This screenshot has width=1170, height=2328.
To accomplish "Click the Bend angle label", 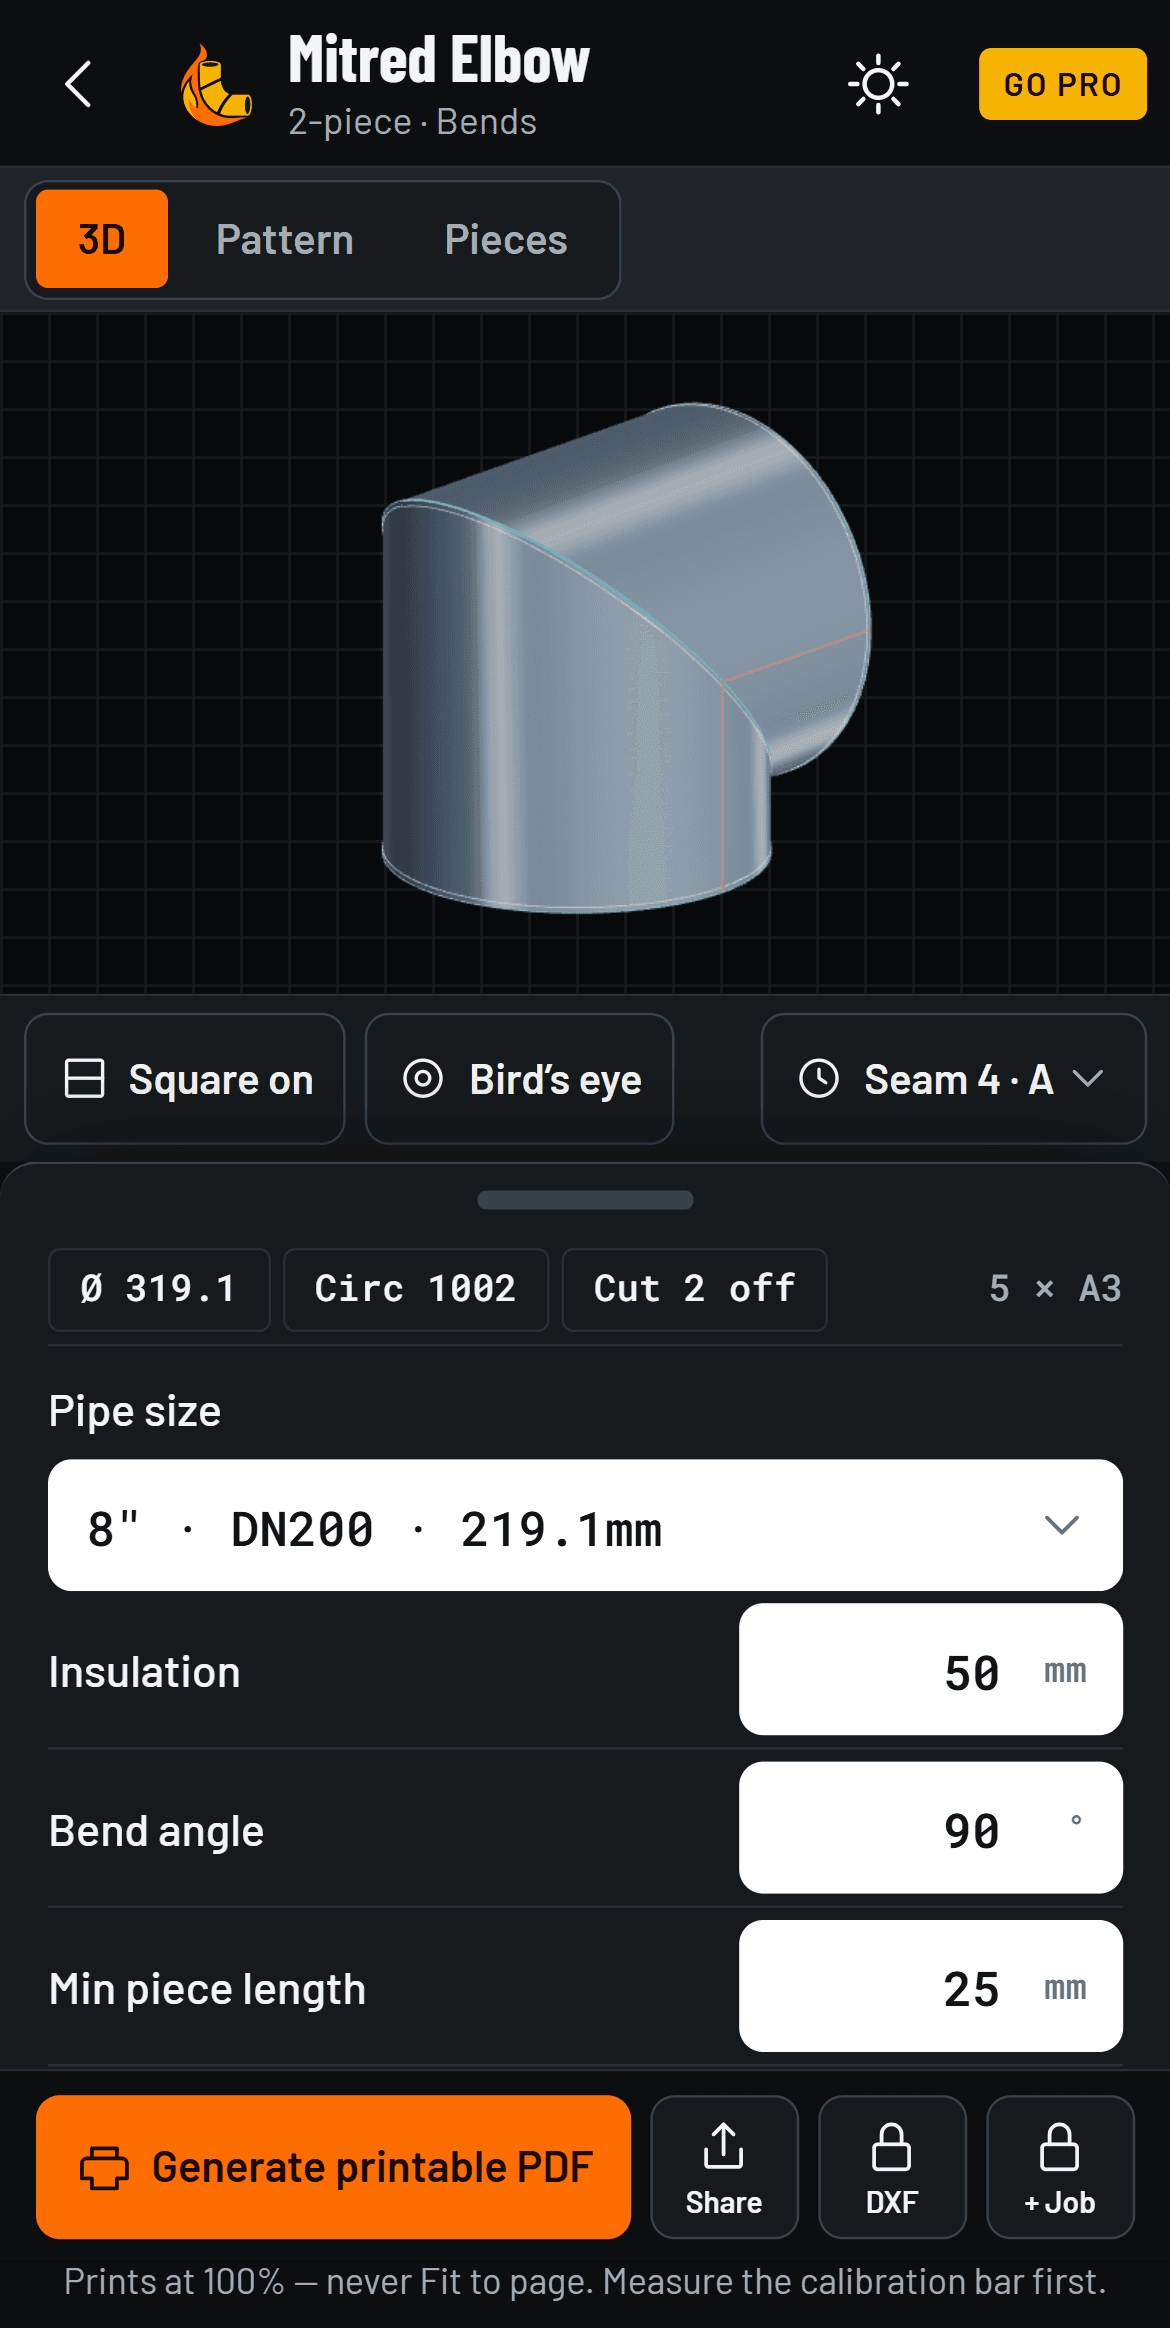I will tap(156, 1831).
